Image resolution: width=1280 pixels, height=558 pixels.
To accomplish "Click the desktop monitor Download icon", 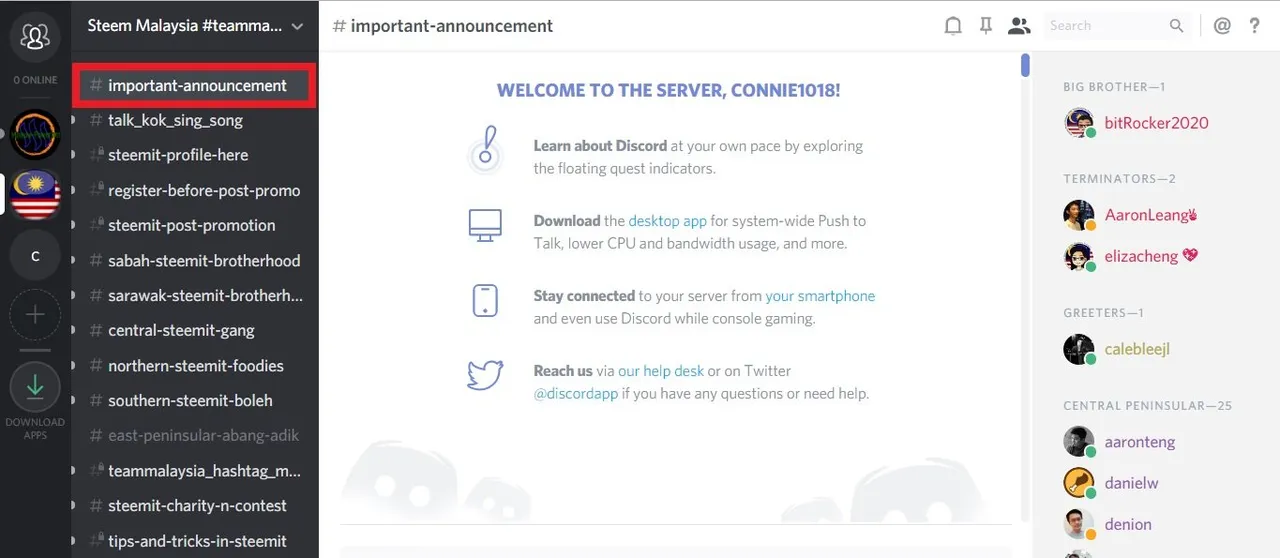I will (x=485, y=225).
